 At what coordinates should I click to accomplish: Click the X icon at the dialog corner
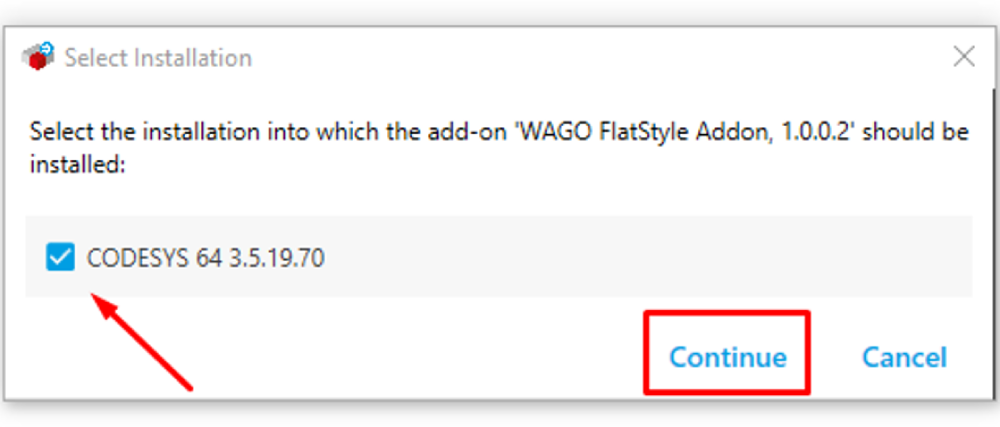(x=964, y=57)
